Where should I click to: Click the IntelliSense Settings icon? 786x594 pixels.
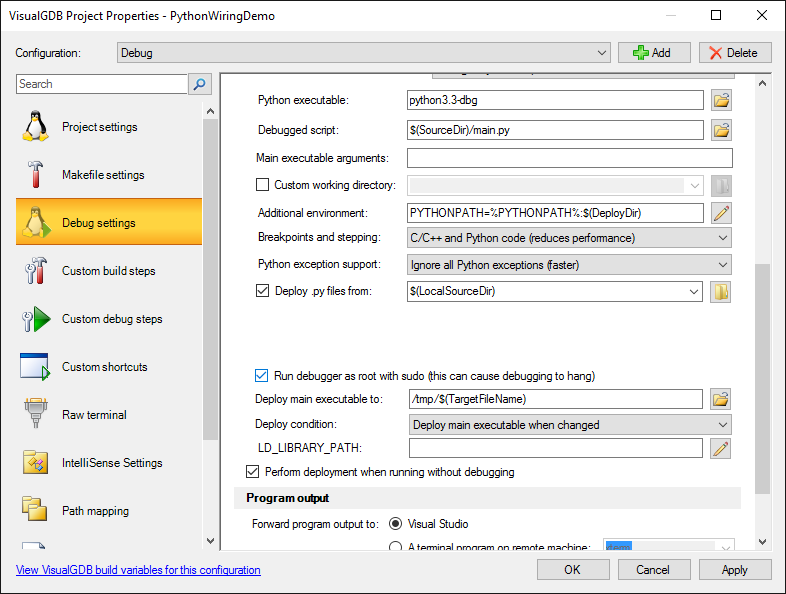[x=35, y=462]
